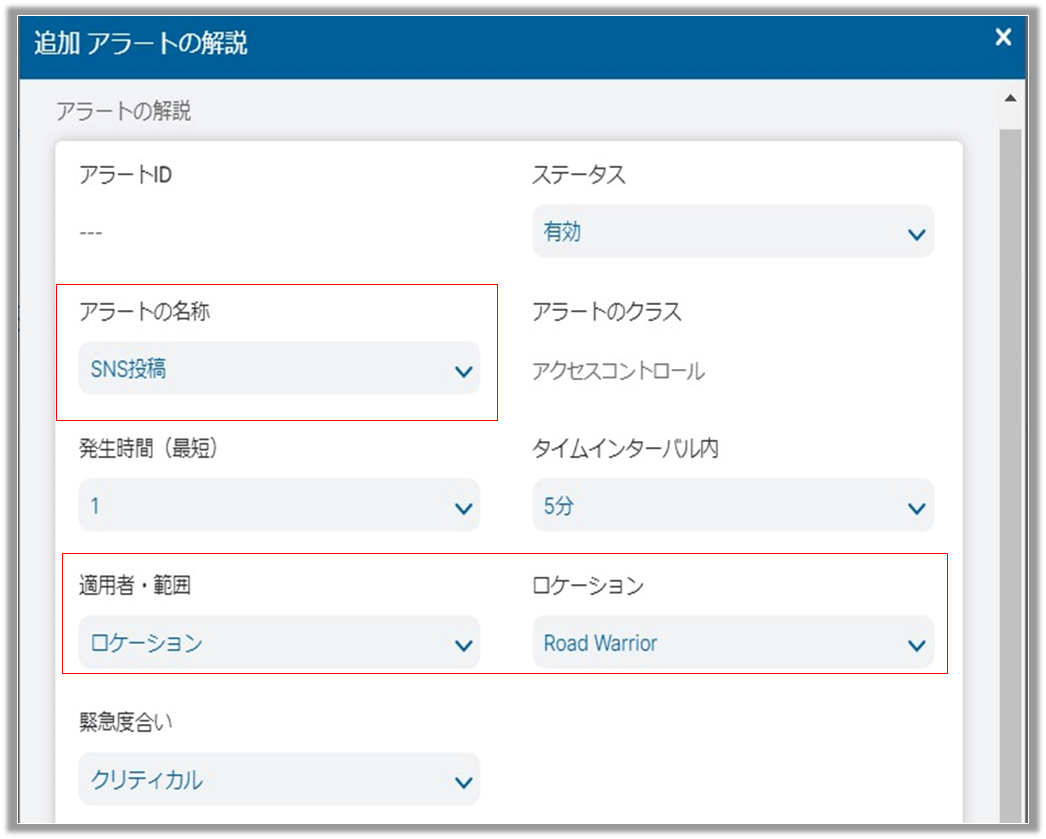This screenshot has height=839, width=1046.
Task: Click the アラートの名称 label
Action: tap(144, 311)
